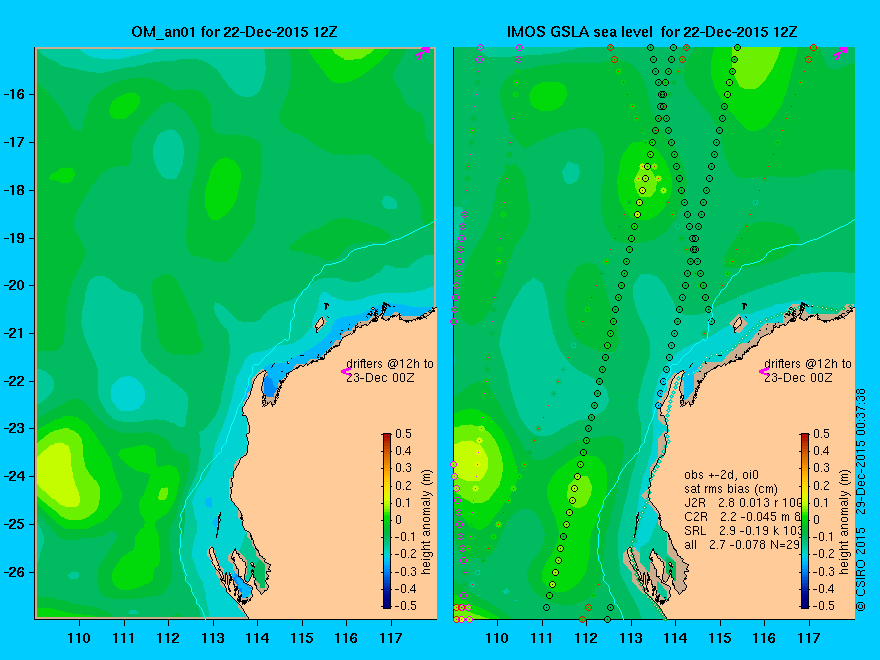Click latitude label '-17' on the left axis
Image resolution: width=880 pixels, height=660 pixels.
(x=15, y=141)
